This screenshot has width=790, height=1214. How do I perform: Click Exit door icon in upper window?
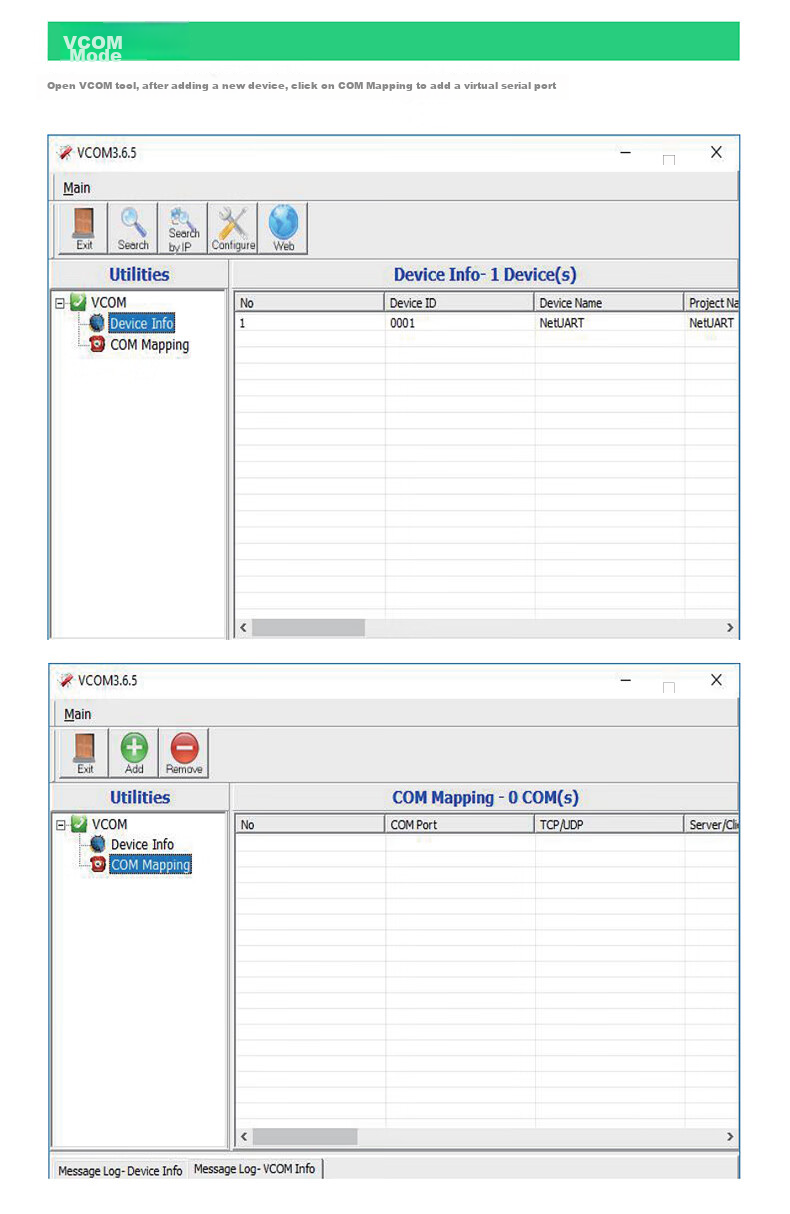pyautogui.click(x=84, y=229)
